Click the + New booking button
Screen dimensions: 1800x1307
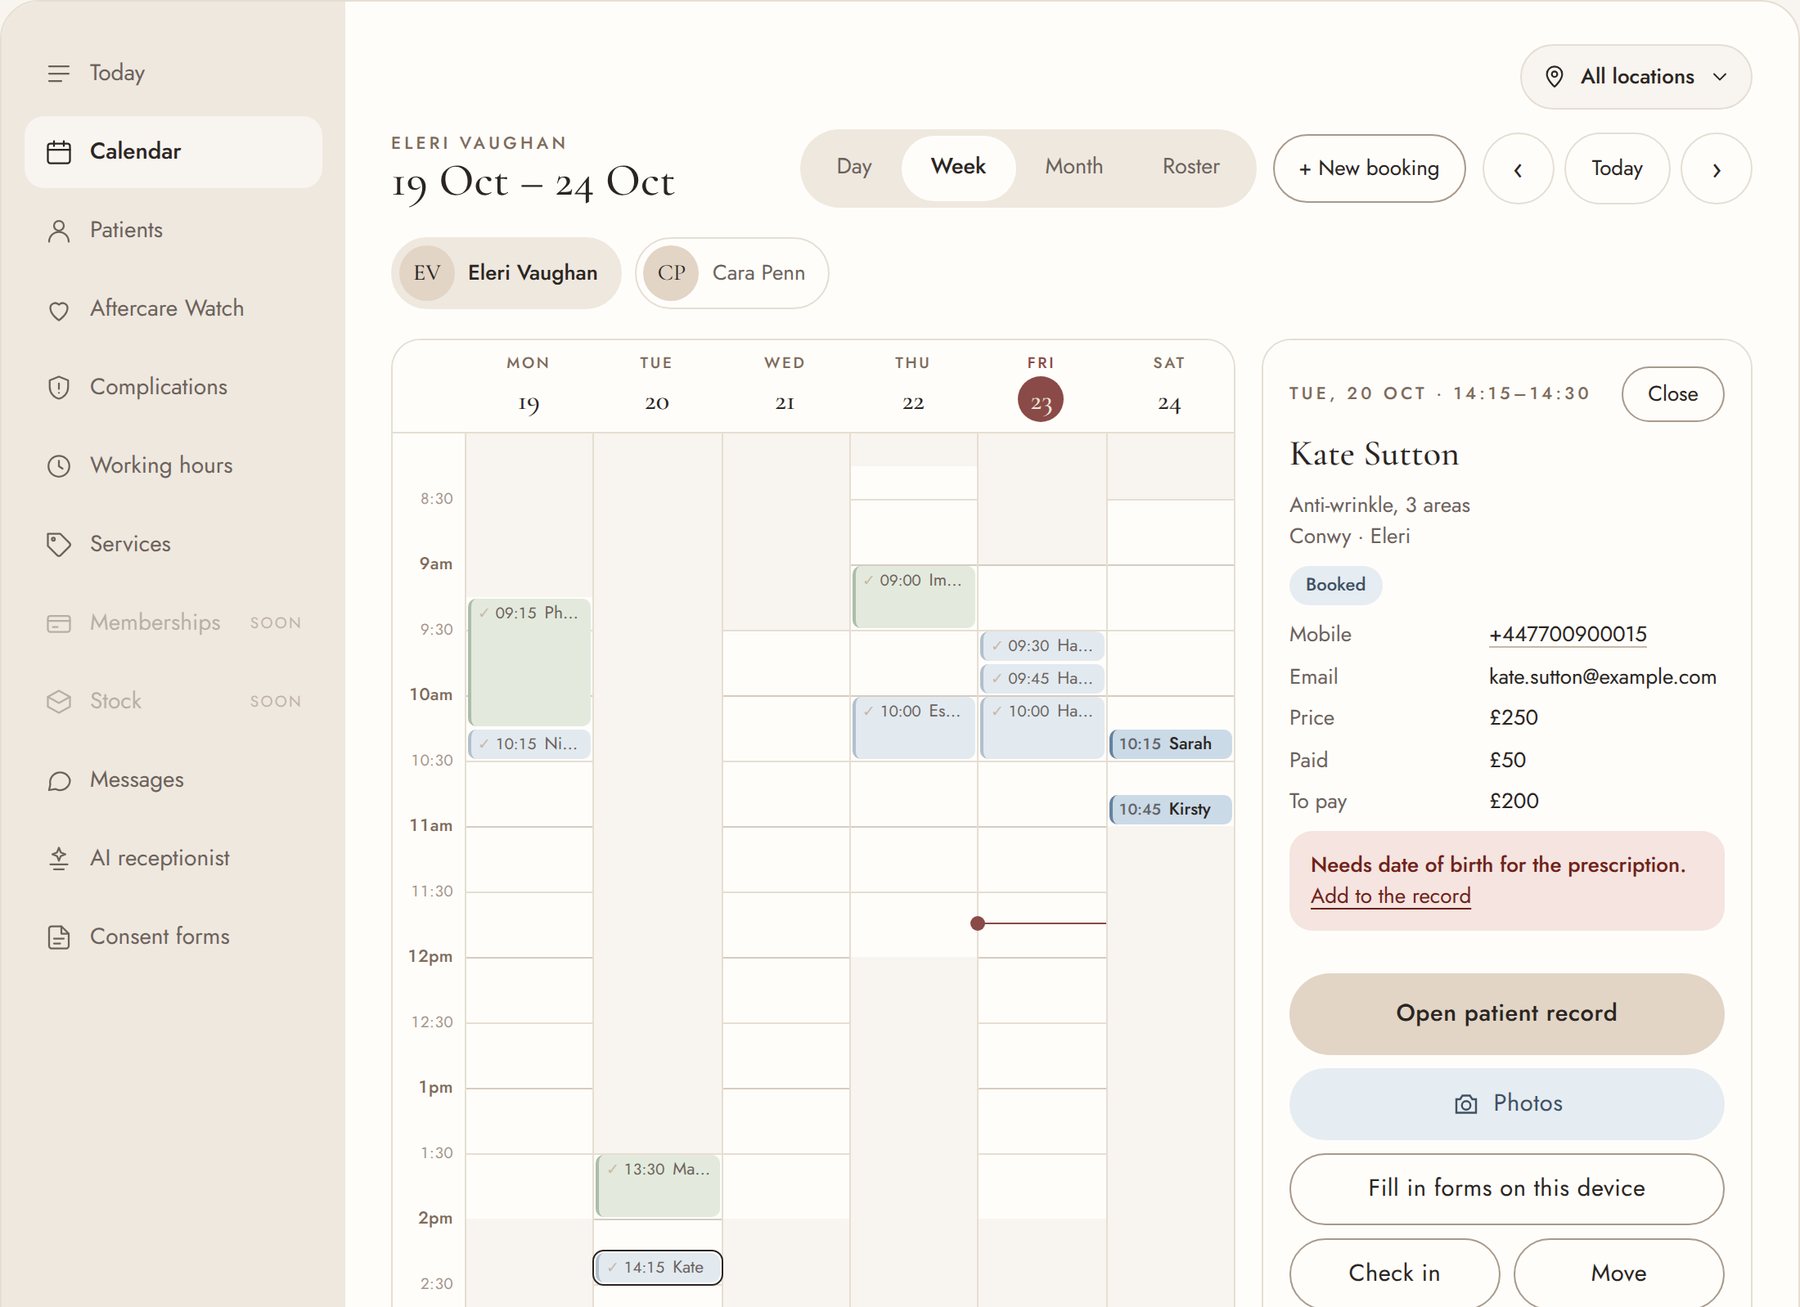[1369, 169]
